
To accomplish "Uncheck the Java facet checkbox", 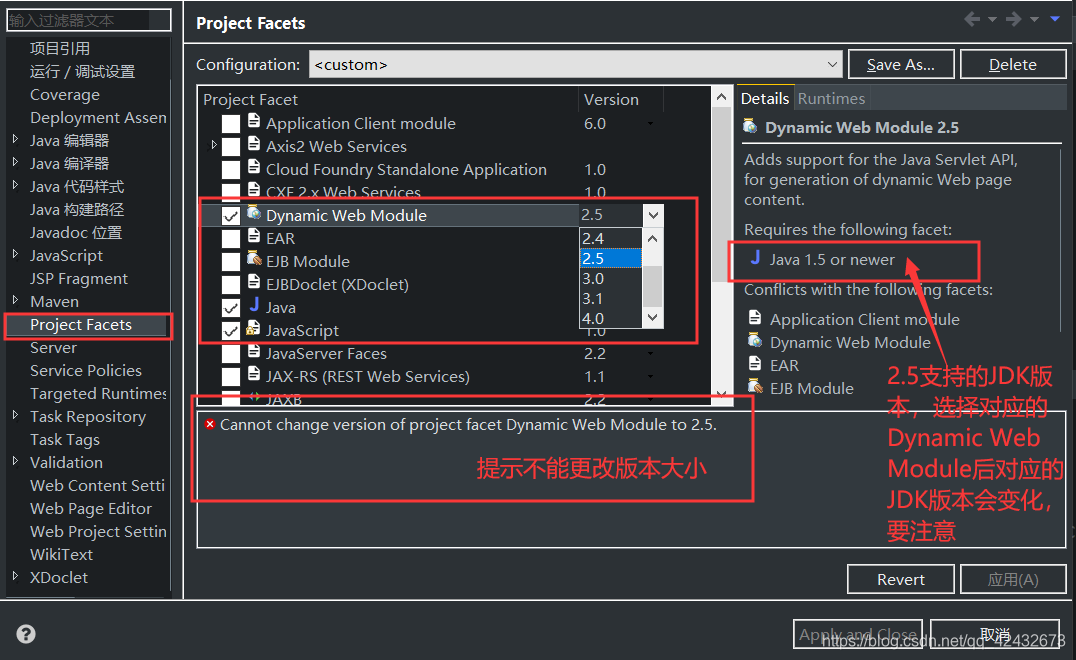I will tap(231, 307).
